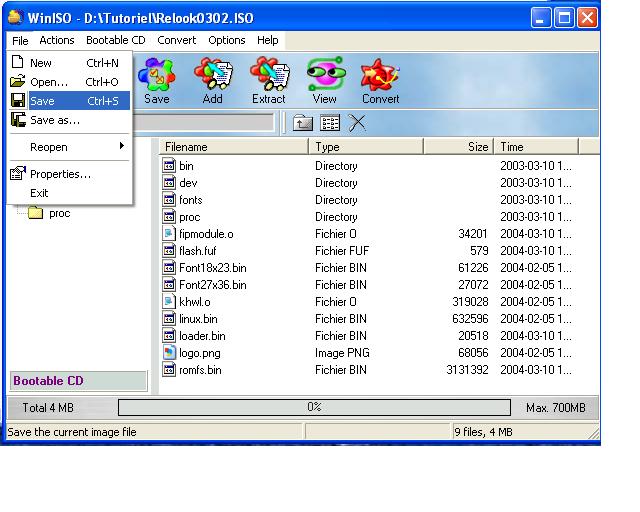Select file loader.bin

[x=367, y=336]
